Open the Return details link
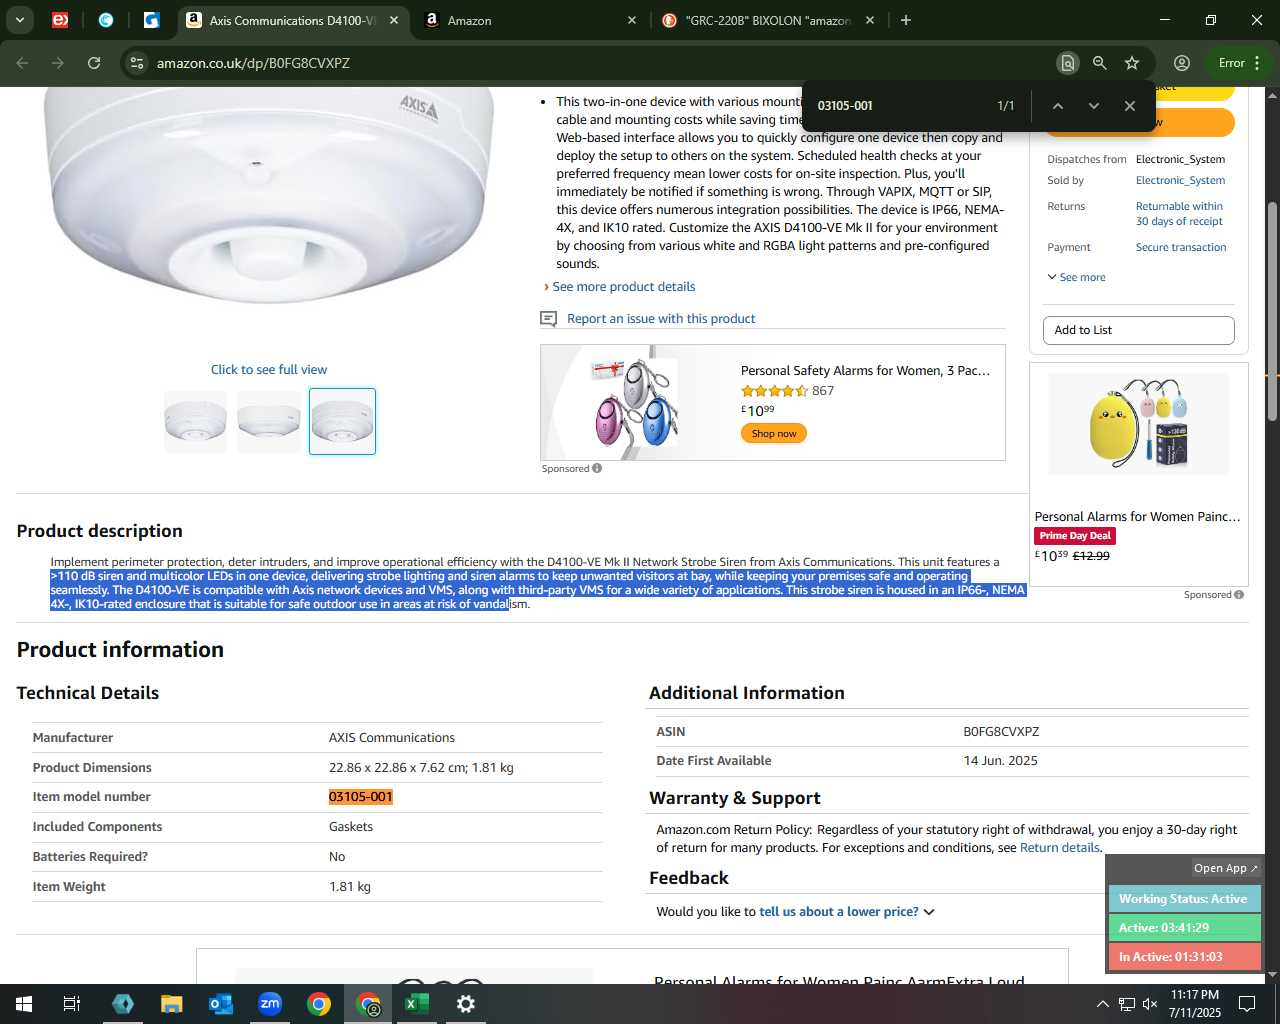The image size is (1280, 1024). point(1060,848)
